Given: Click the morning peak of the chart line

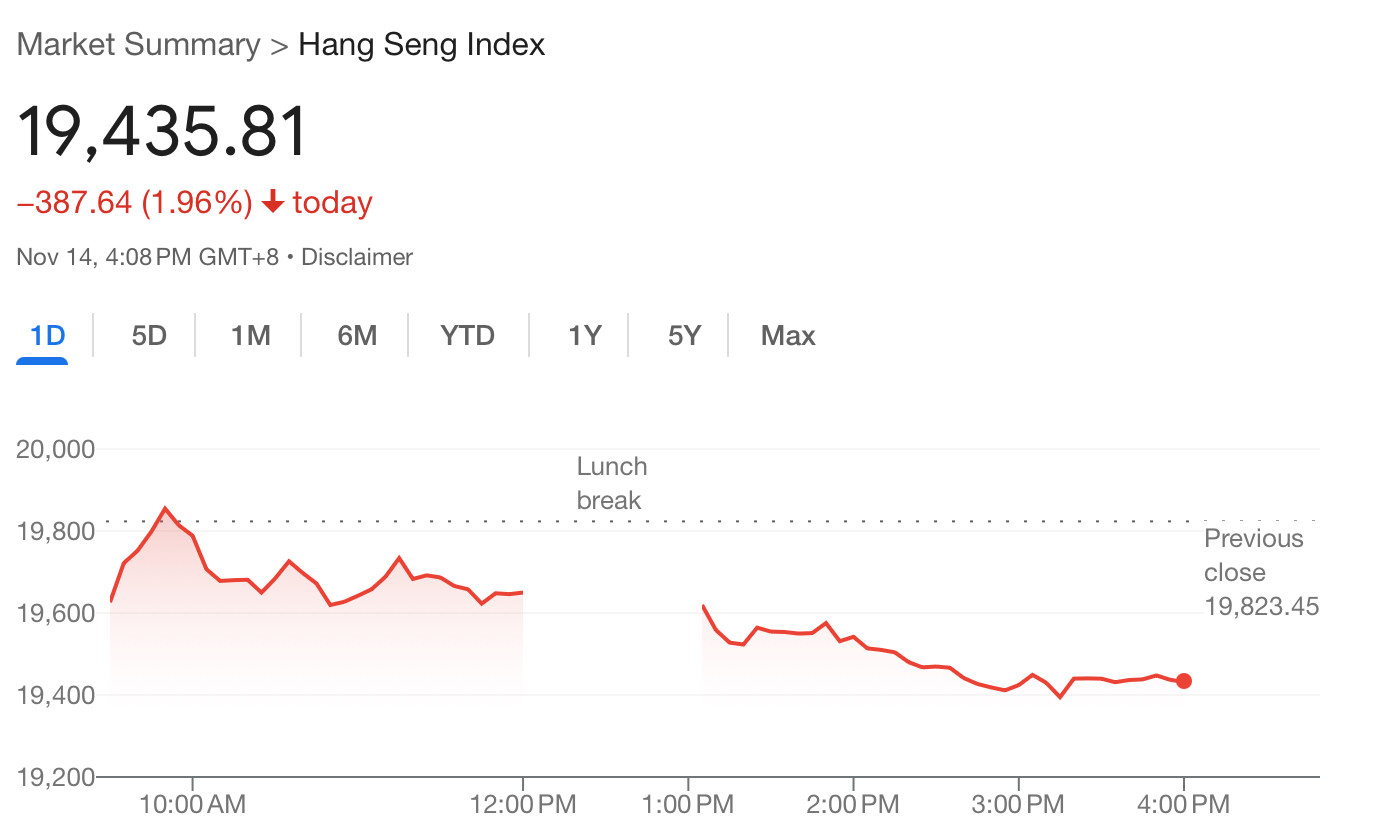Looking at the screenshot, I should point(165,508).
